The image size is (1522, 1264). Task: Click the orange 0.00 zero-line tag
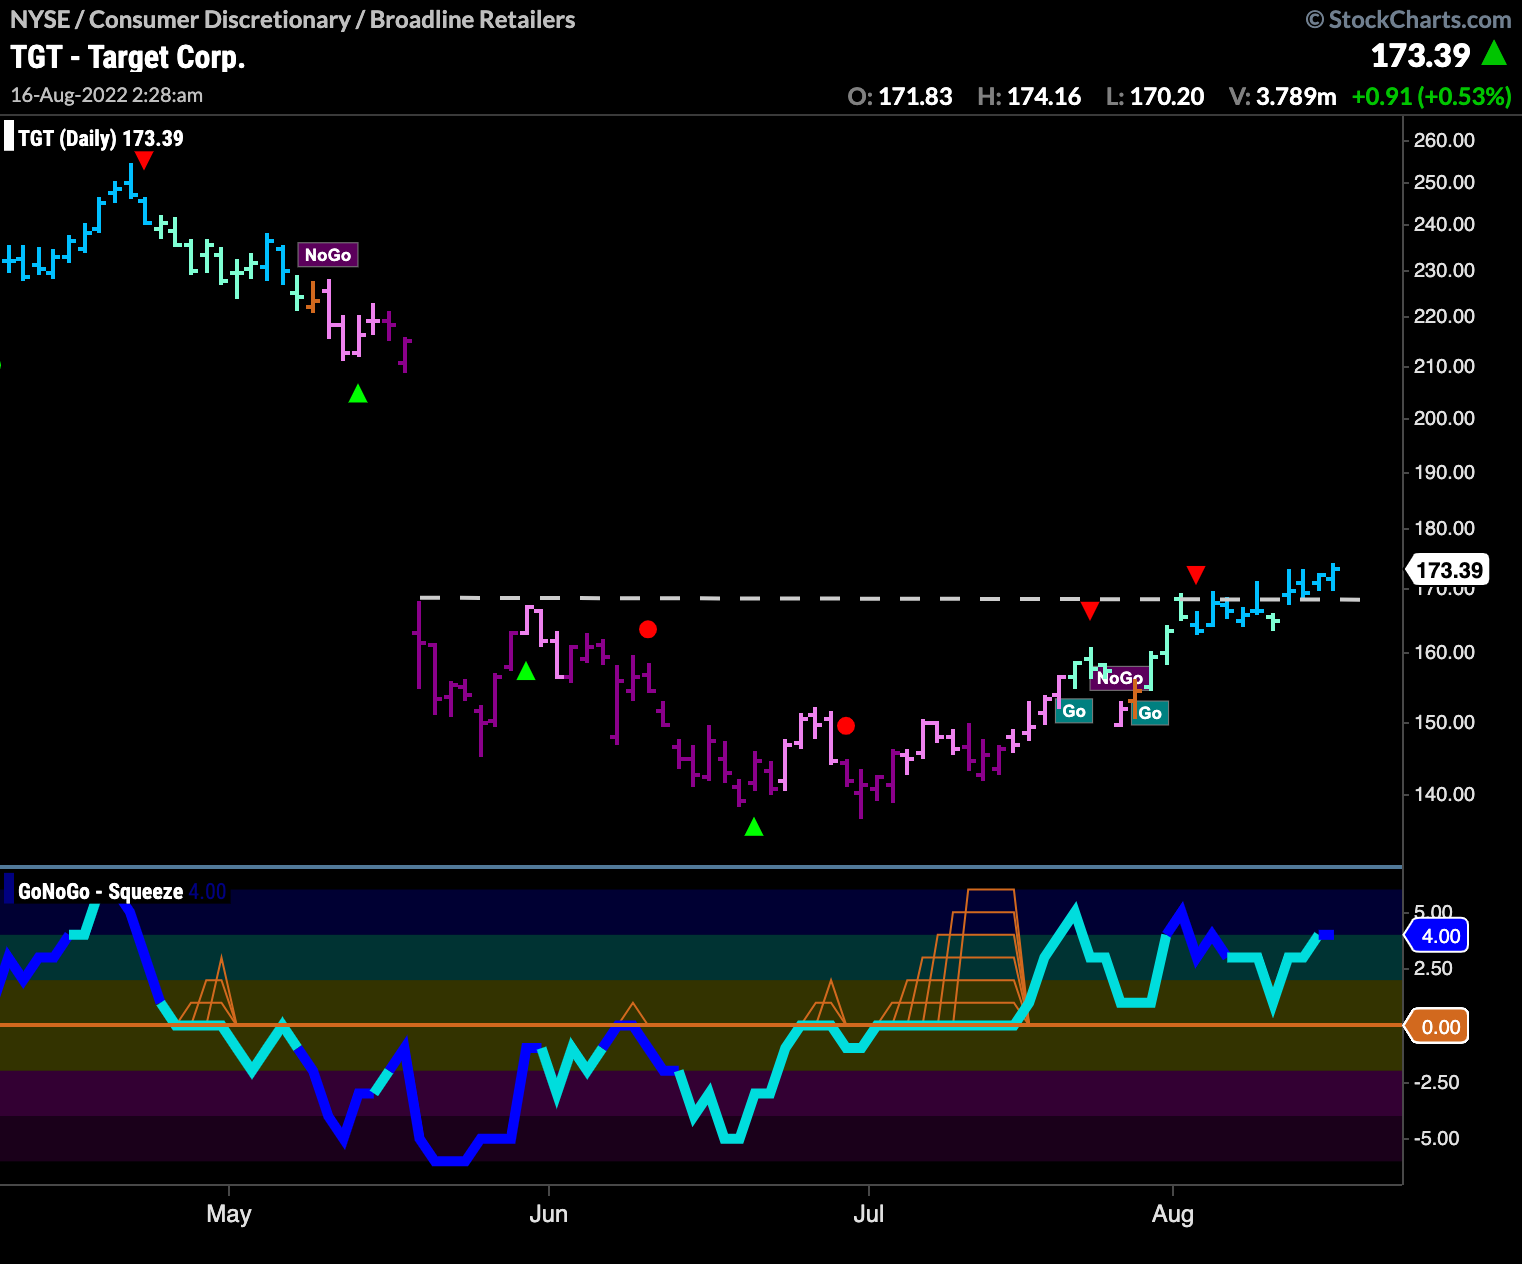[x=1440, y=1027]
